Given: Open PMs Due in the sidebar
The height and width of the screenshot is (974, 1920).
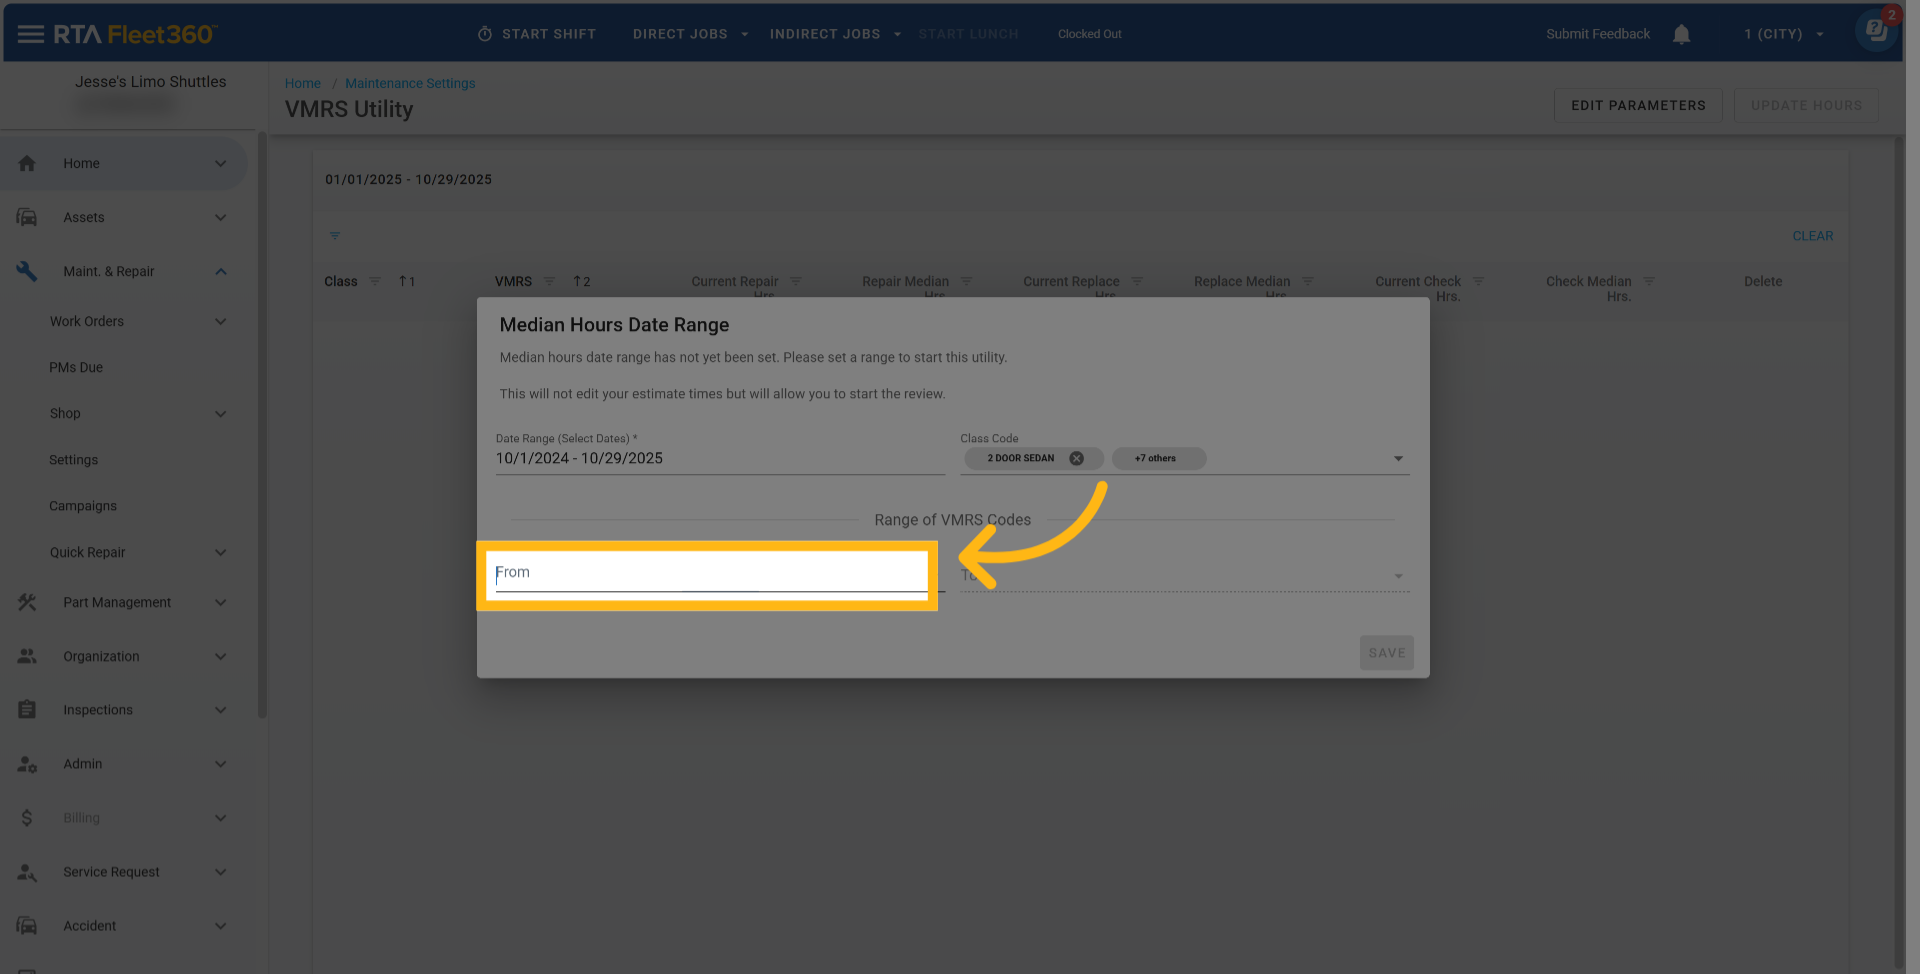Looking at the screenshot, I should coord(76,367).
